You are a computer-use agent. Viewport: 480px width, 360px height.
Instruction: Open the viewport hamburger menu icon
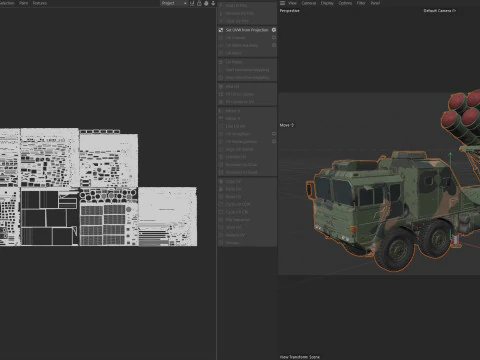tap(282, 3)
